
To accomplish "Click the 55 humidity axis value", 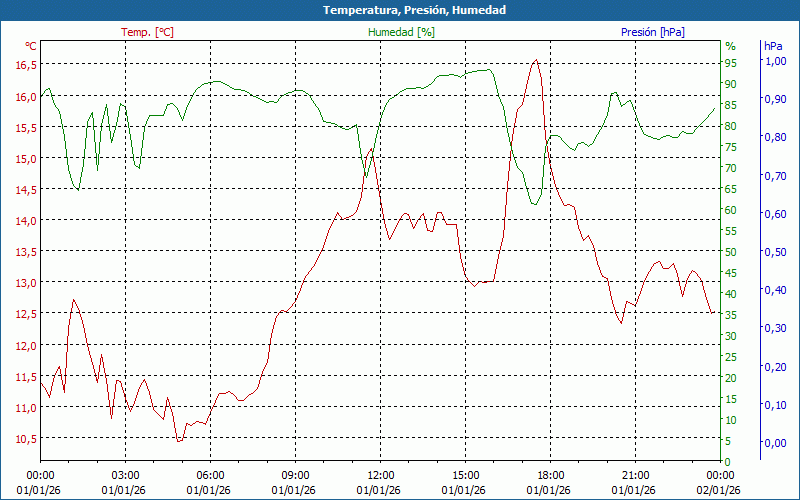I will tap(731, 231).
